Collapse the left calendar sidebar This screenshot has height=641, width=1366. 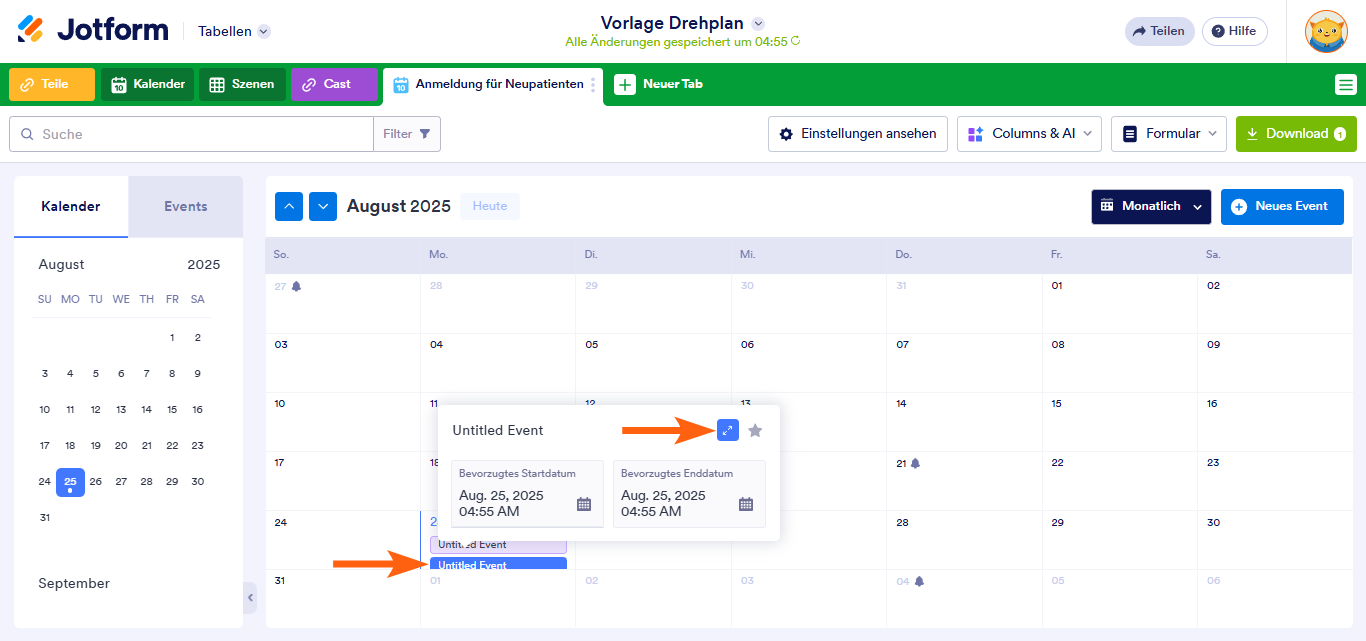tap(250, 597)
